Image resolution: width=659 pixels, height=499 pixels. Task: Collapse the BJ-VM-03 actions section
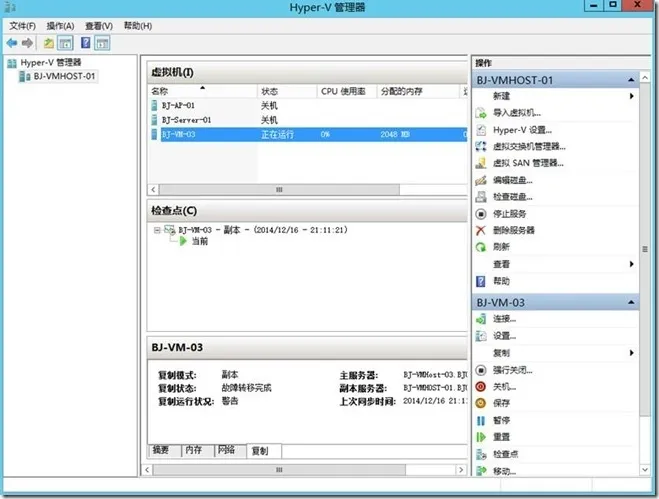(x=631, y=302)
